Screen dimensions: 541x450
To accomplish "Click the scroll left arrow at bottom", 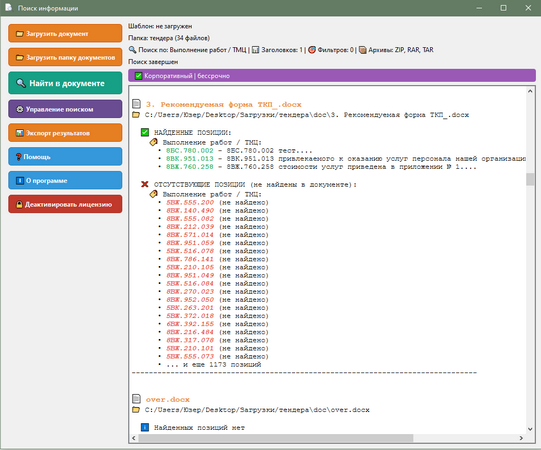I will [134, 438].
